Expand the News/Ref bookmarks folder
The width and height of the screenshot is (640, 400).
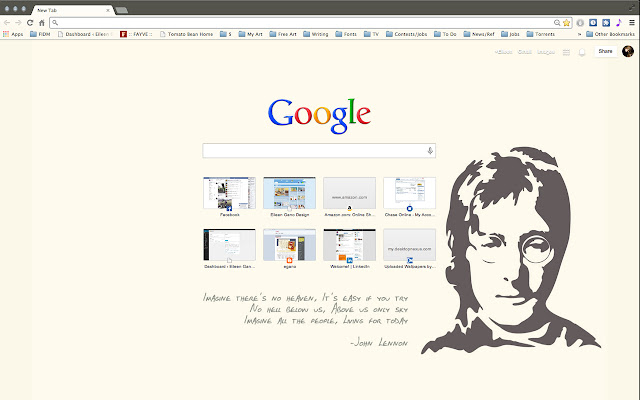point(479,34)
